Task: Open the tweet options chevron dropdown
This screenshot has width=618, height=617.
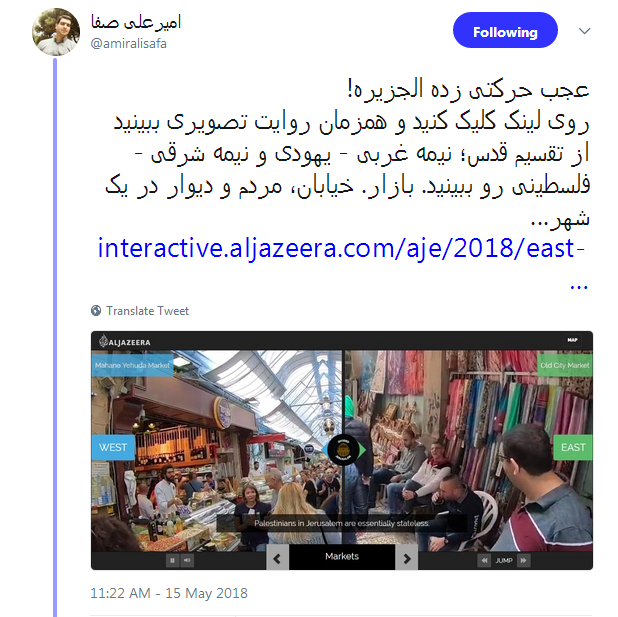Action: (x=584, y=31)
